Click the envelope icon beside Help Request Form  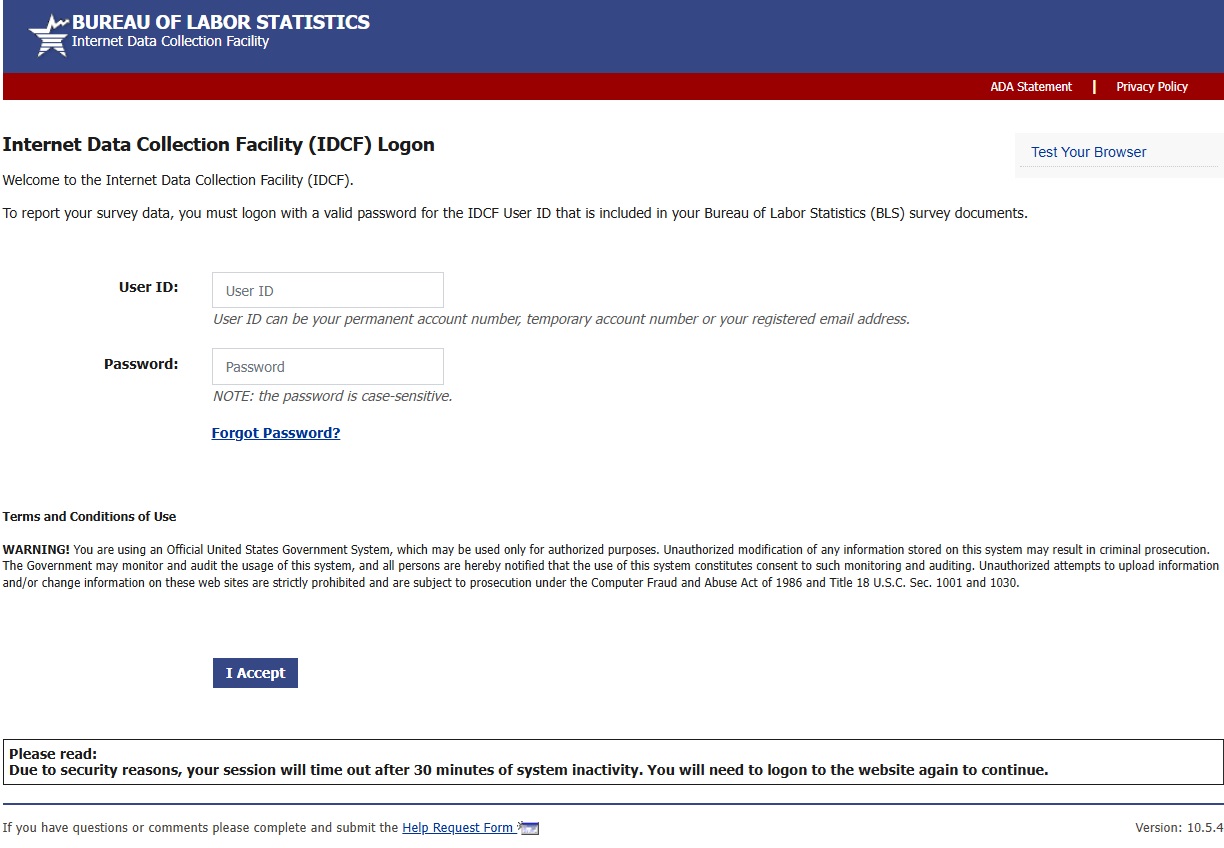tap(529, 828)
